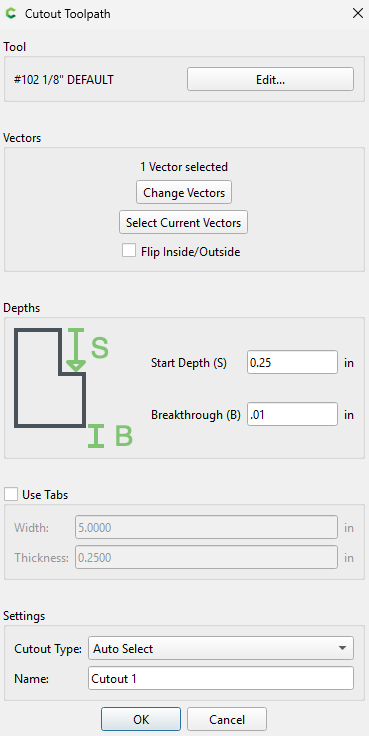Click the Cutout Type dropdown arrow

click(343, 649)
